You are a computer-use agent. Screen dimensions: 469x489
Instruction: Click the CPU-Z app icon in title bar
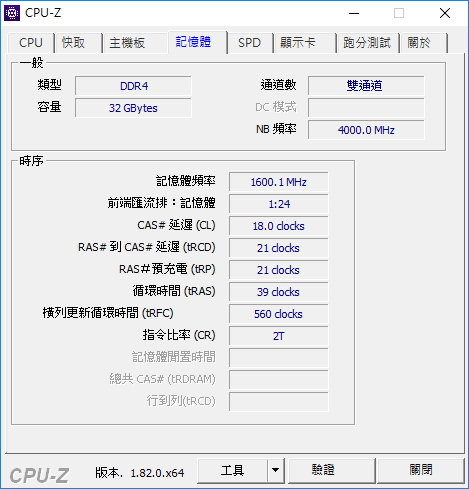coord(12,13)
